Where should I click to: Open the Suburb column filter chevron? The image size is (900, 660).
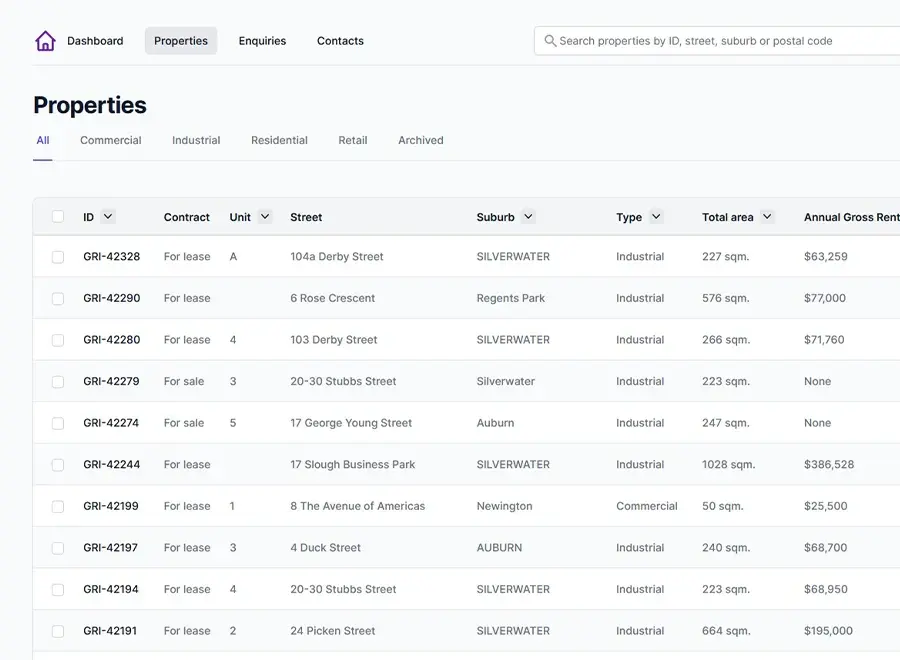tap(528, 217)
